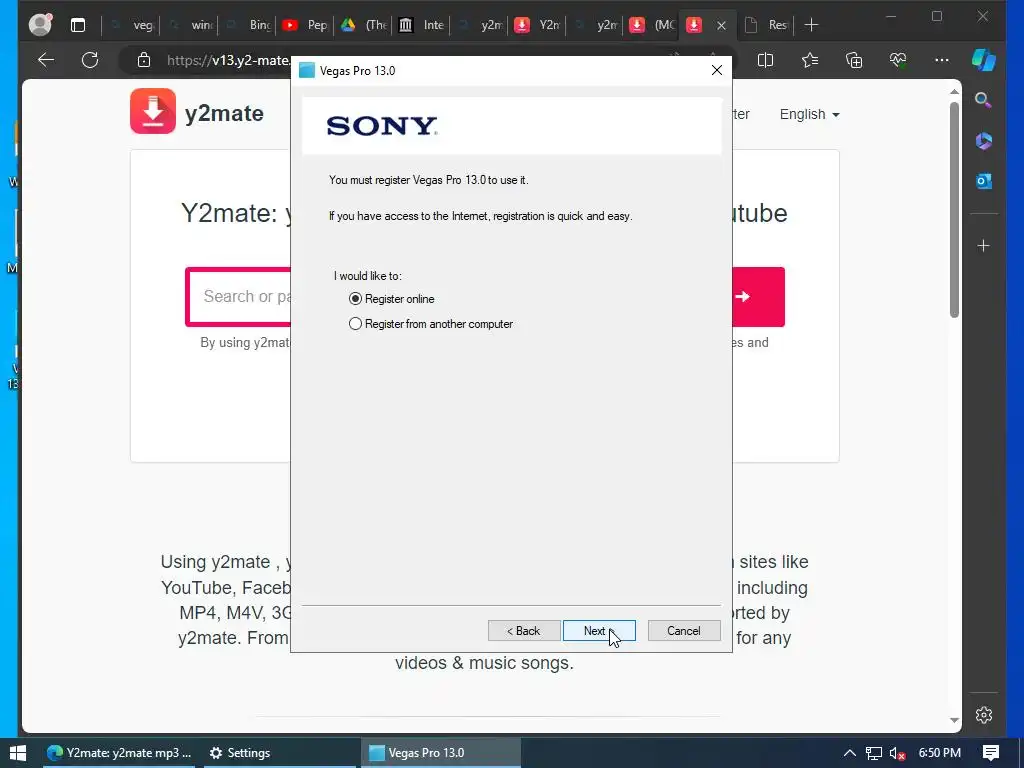1024x768 pixels.
Task: Open the Windows Start menu
Action: coord(18,753)
